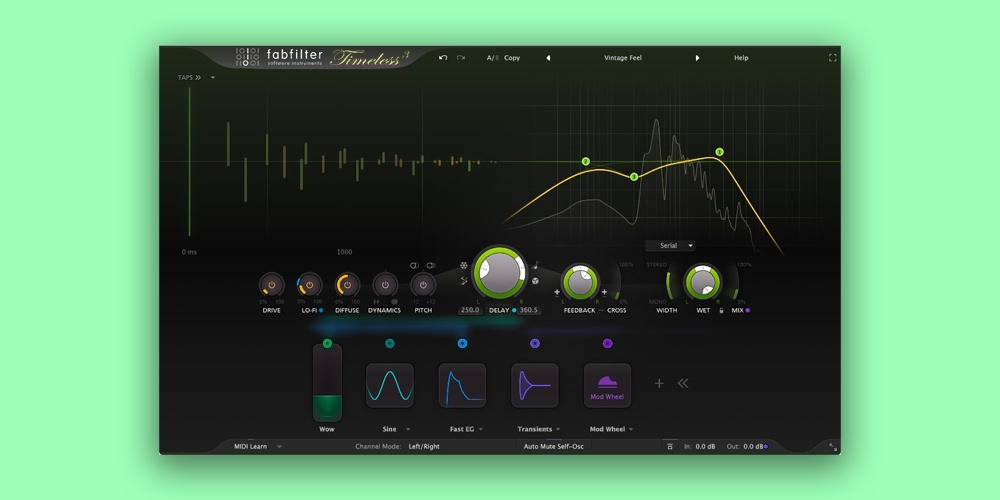Open the Help menu
This screenshot has width=1000, height=500.
741,58
